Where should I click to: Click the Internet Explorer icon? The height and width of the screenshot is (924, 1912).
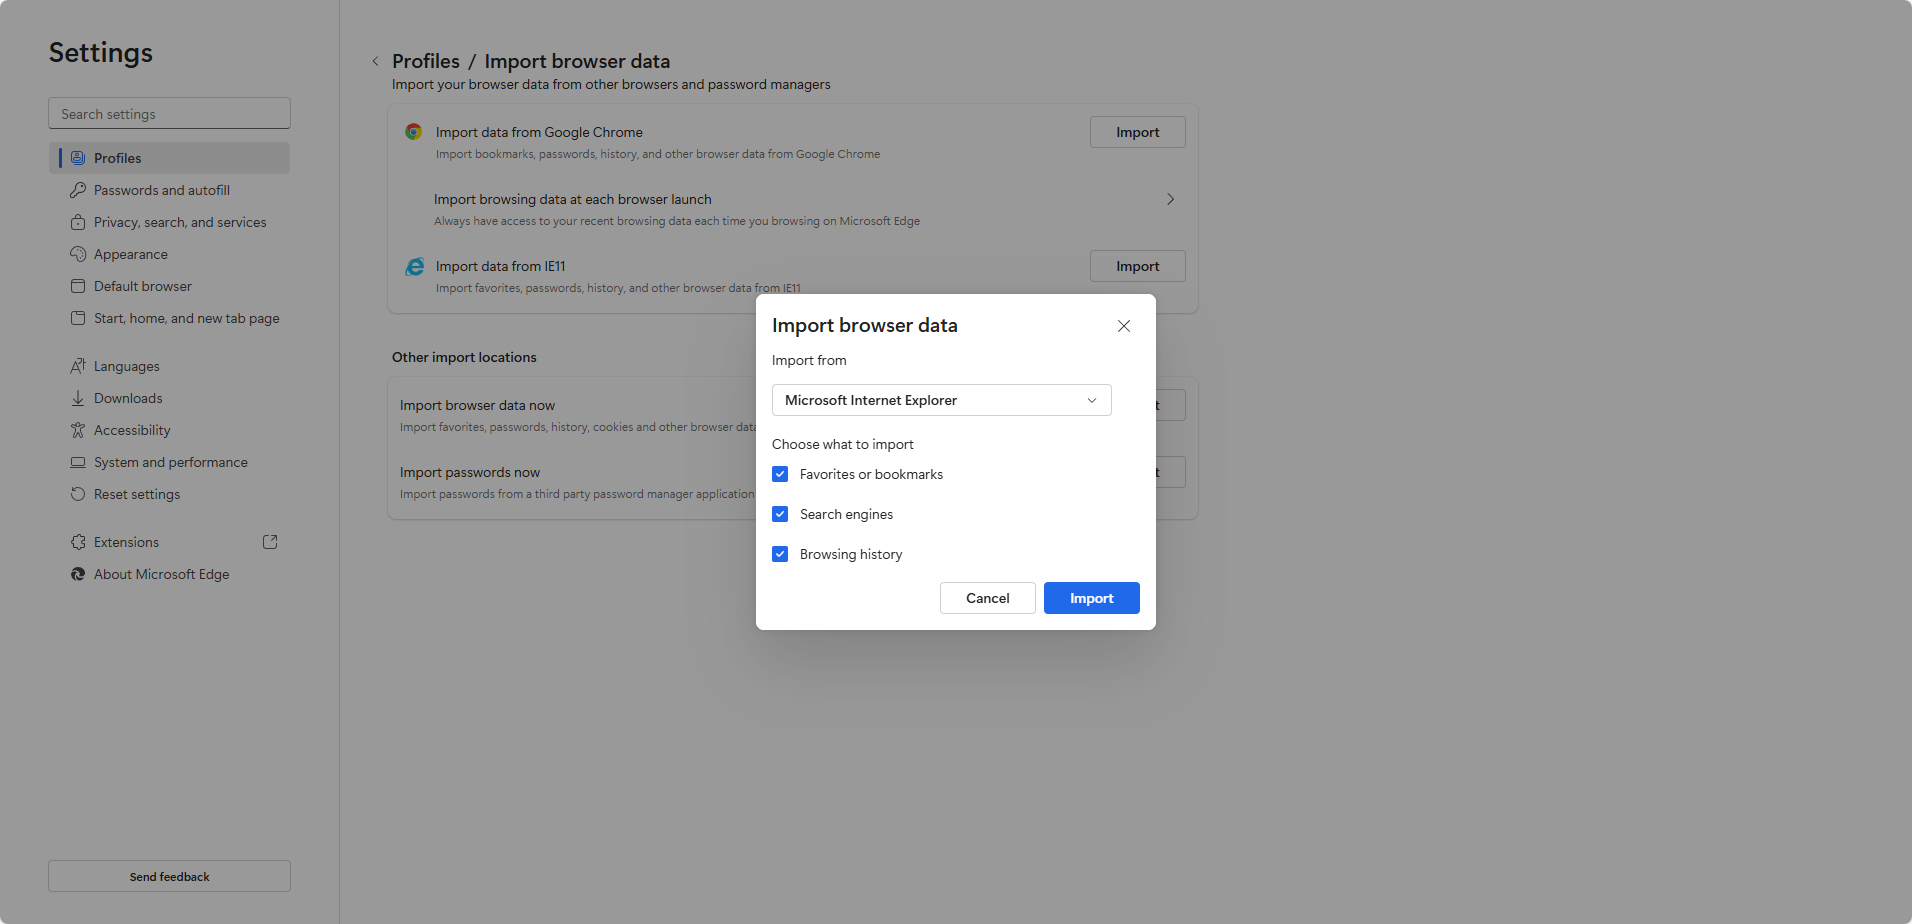coord(413,266)
